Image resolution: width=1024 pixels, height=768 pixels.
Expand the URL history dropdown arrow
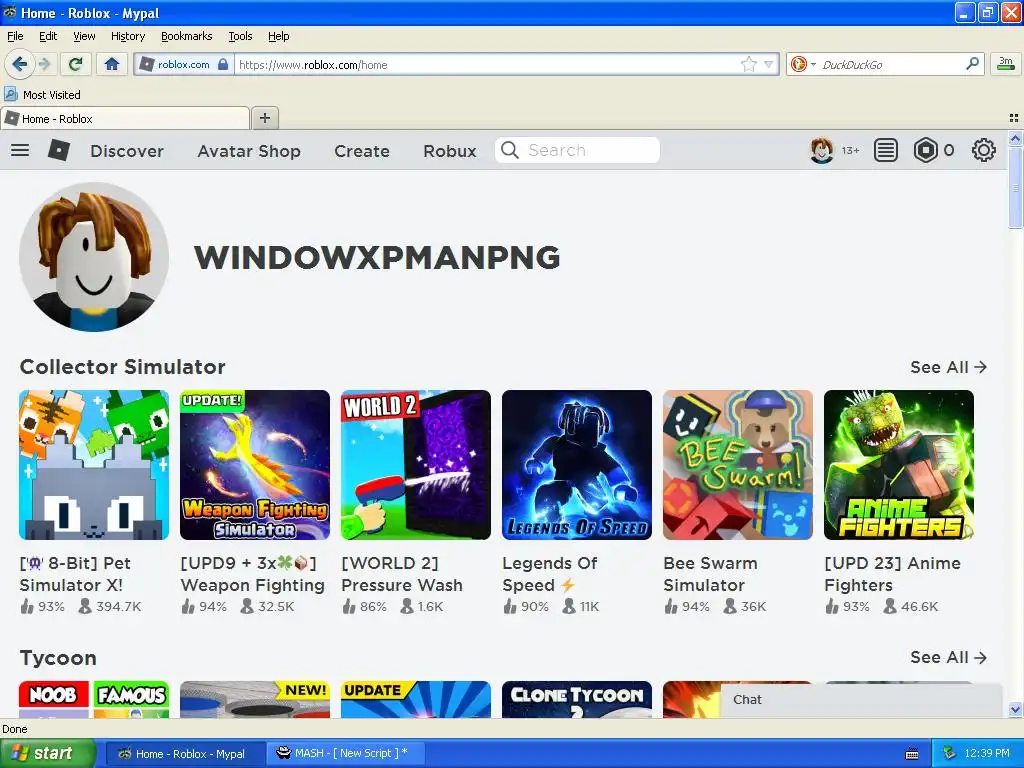[x=768, y=64]
